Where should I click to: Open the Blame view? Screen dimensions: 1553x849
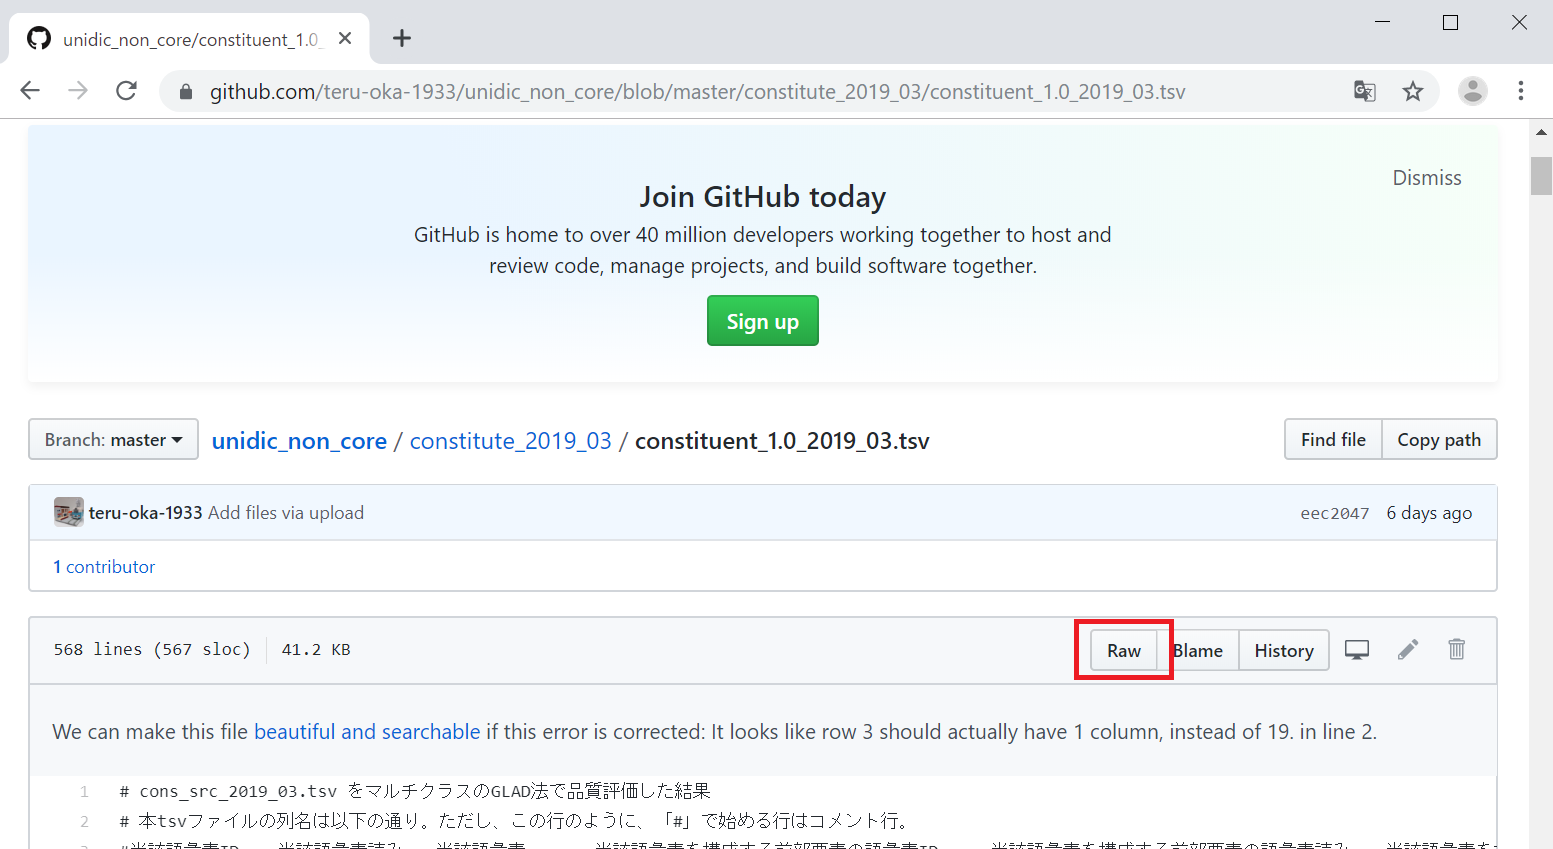coord(1198,650)
